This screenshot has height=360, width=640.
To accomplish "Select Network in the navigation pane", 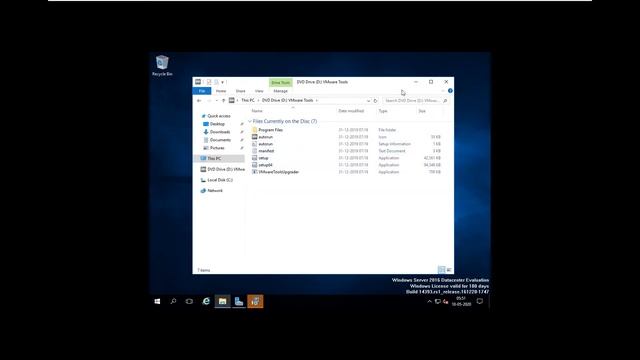I will pos(215,191).
